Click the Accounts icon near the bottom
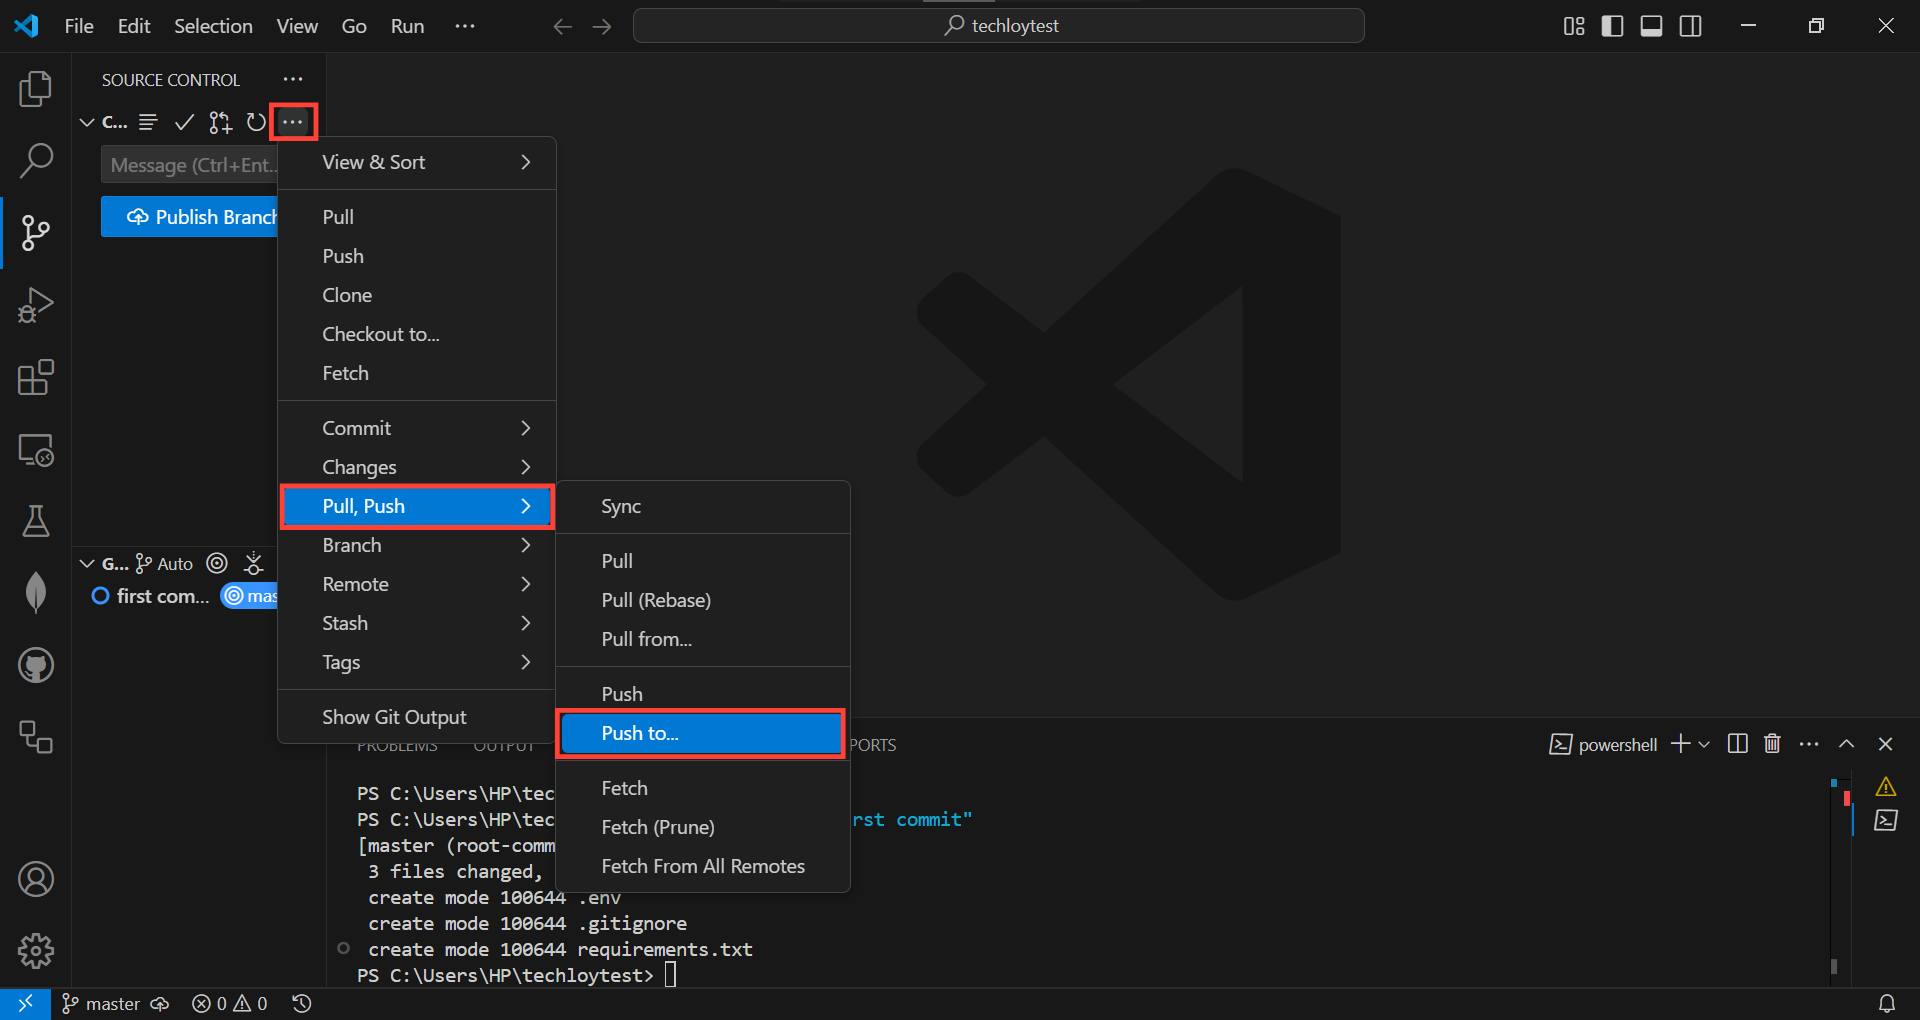 click(36, 879)
